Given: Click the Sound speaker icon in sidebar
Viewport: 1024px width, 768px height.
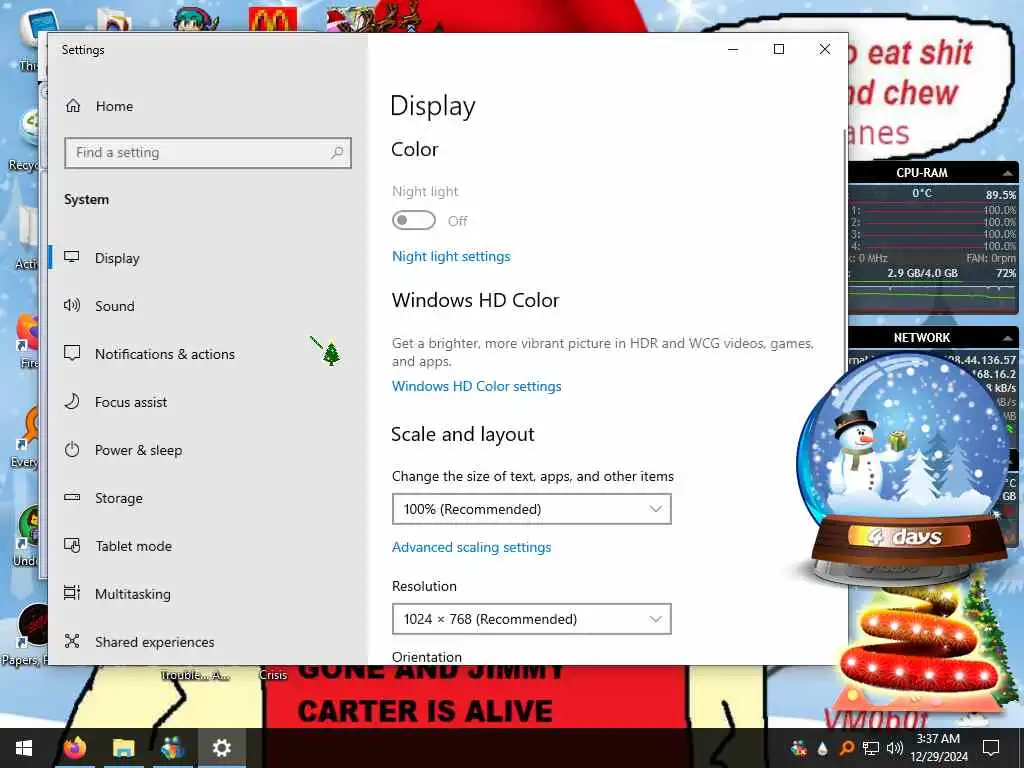Looking at the screenshot, I should [x=72, y=305].
